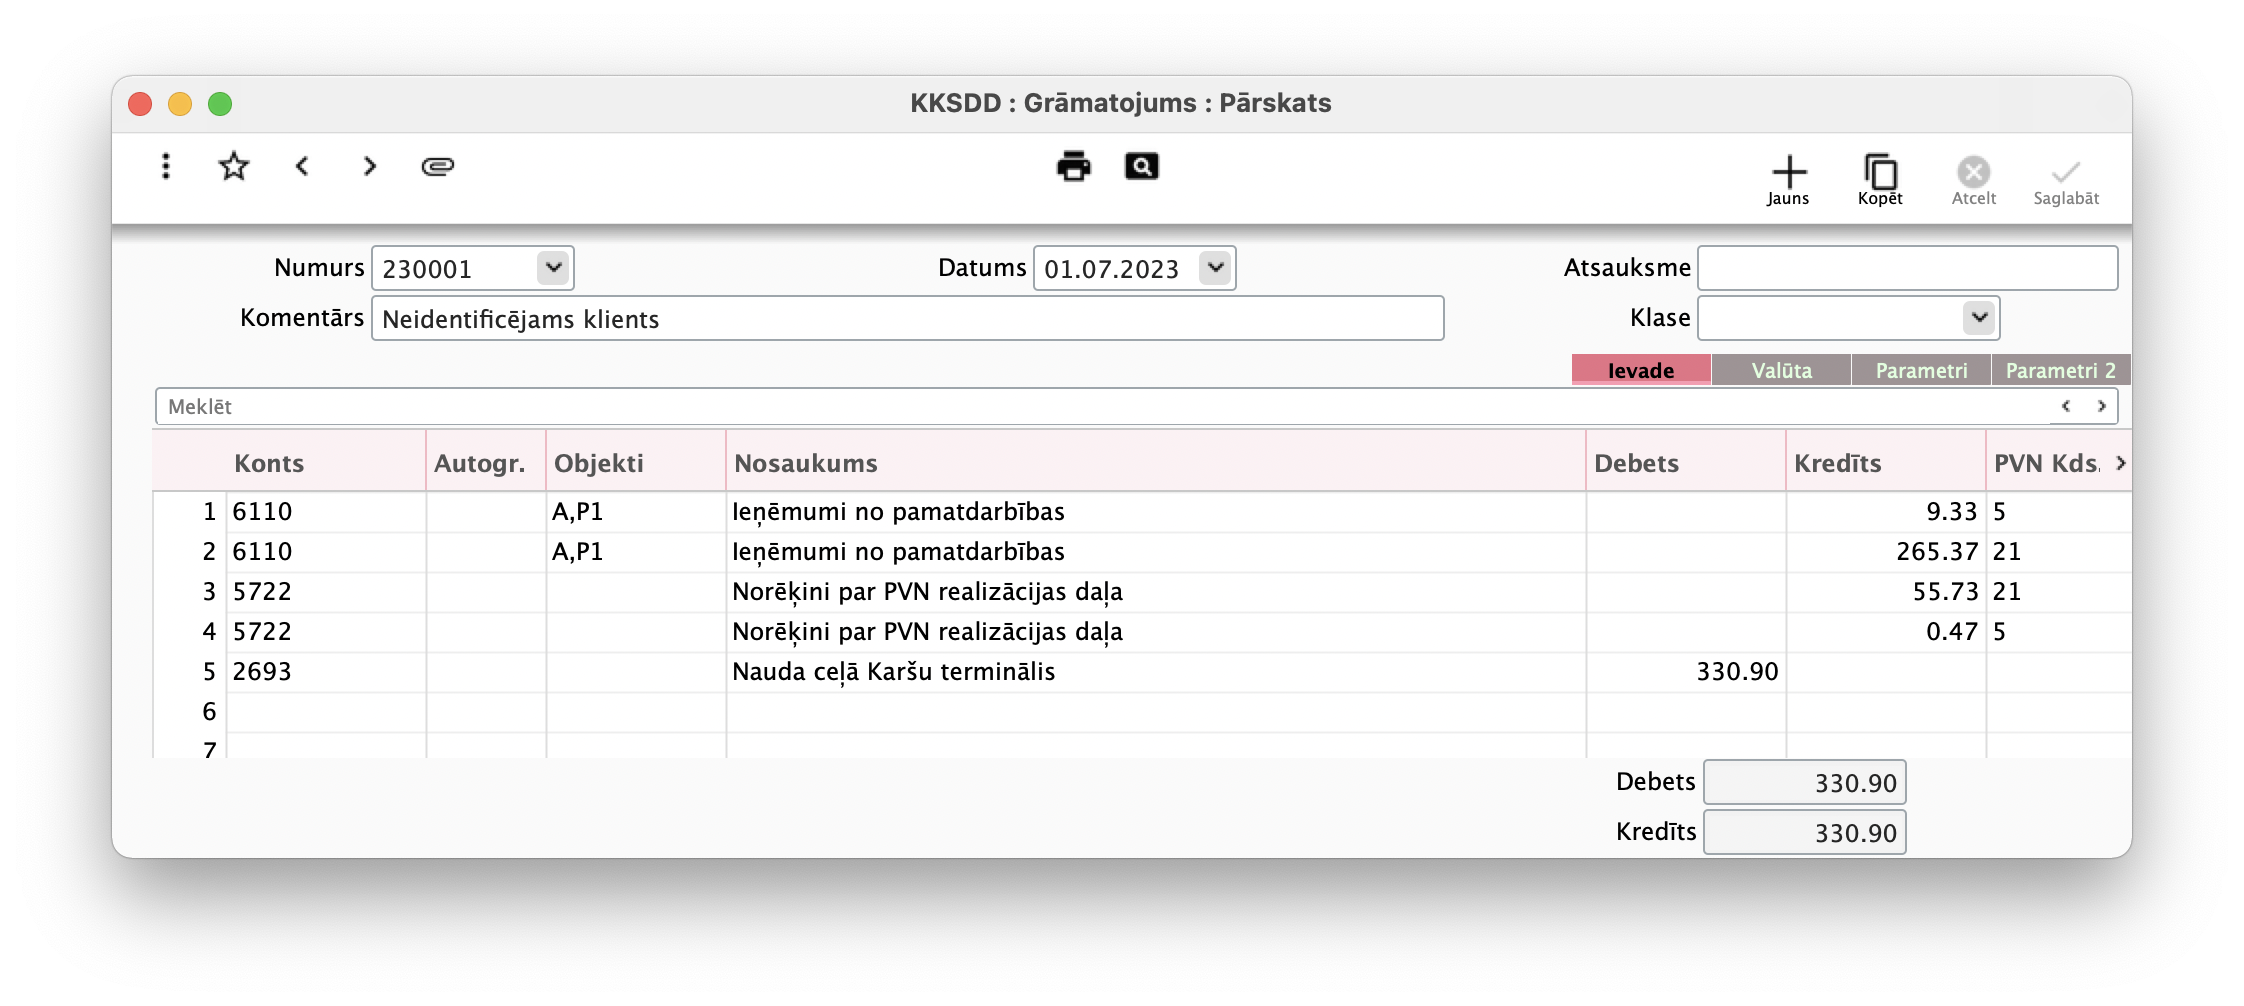Click credit amount 0.47

tap(1886, 632)
